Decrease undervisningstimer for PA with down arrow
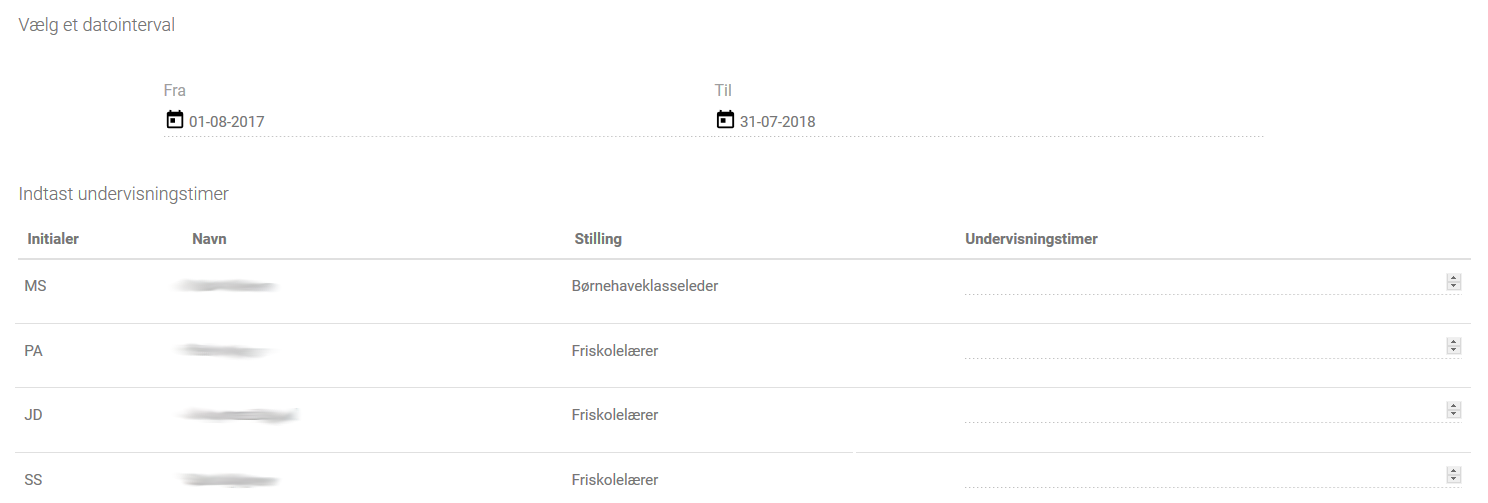 click(1454, 351)
